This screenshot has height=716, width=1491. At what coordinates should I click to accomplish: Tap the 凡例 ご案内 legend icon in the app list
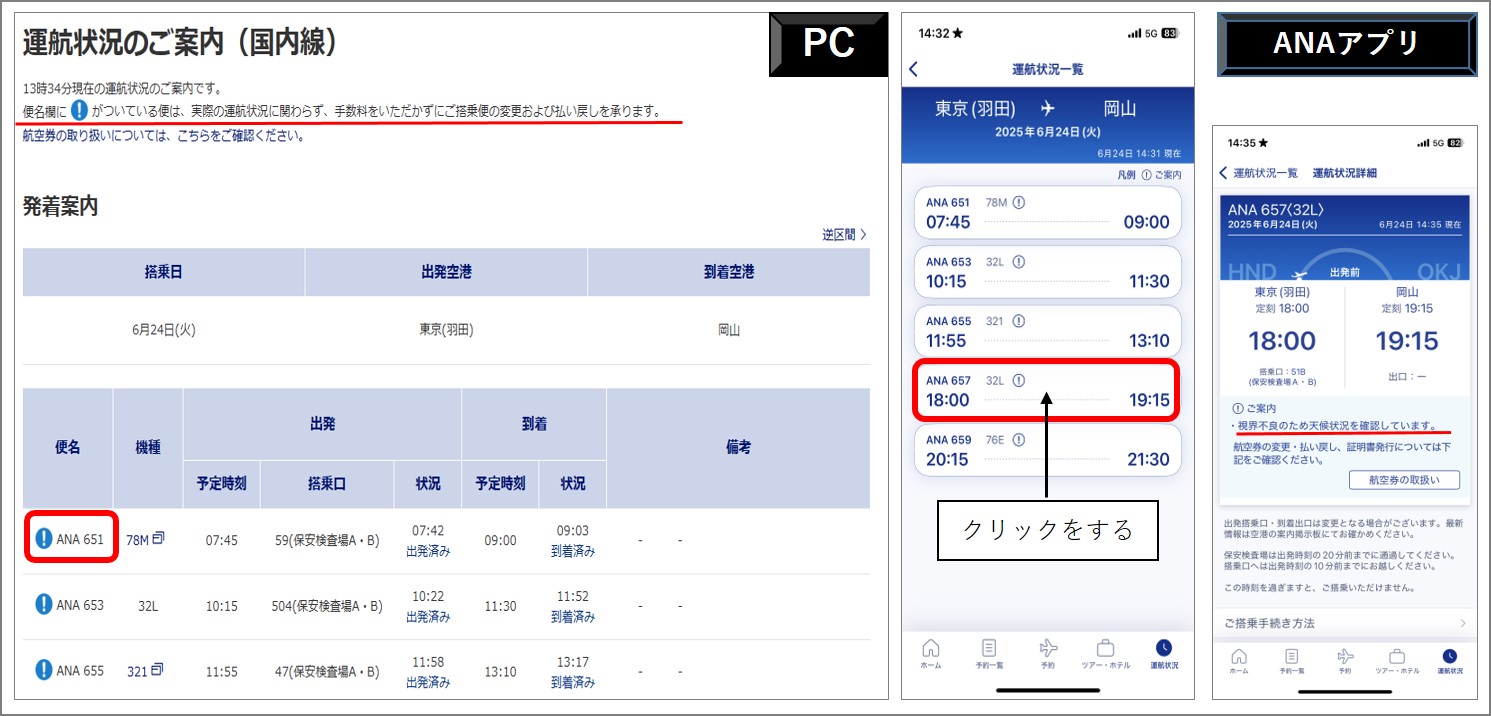pos(1147,175)
